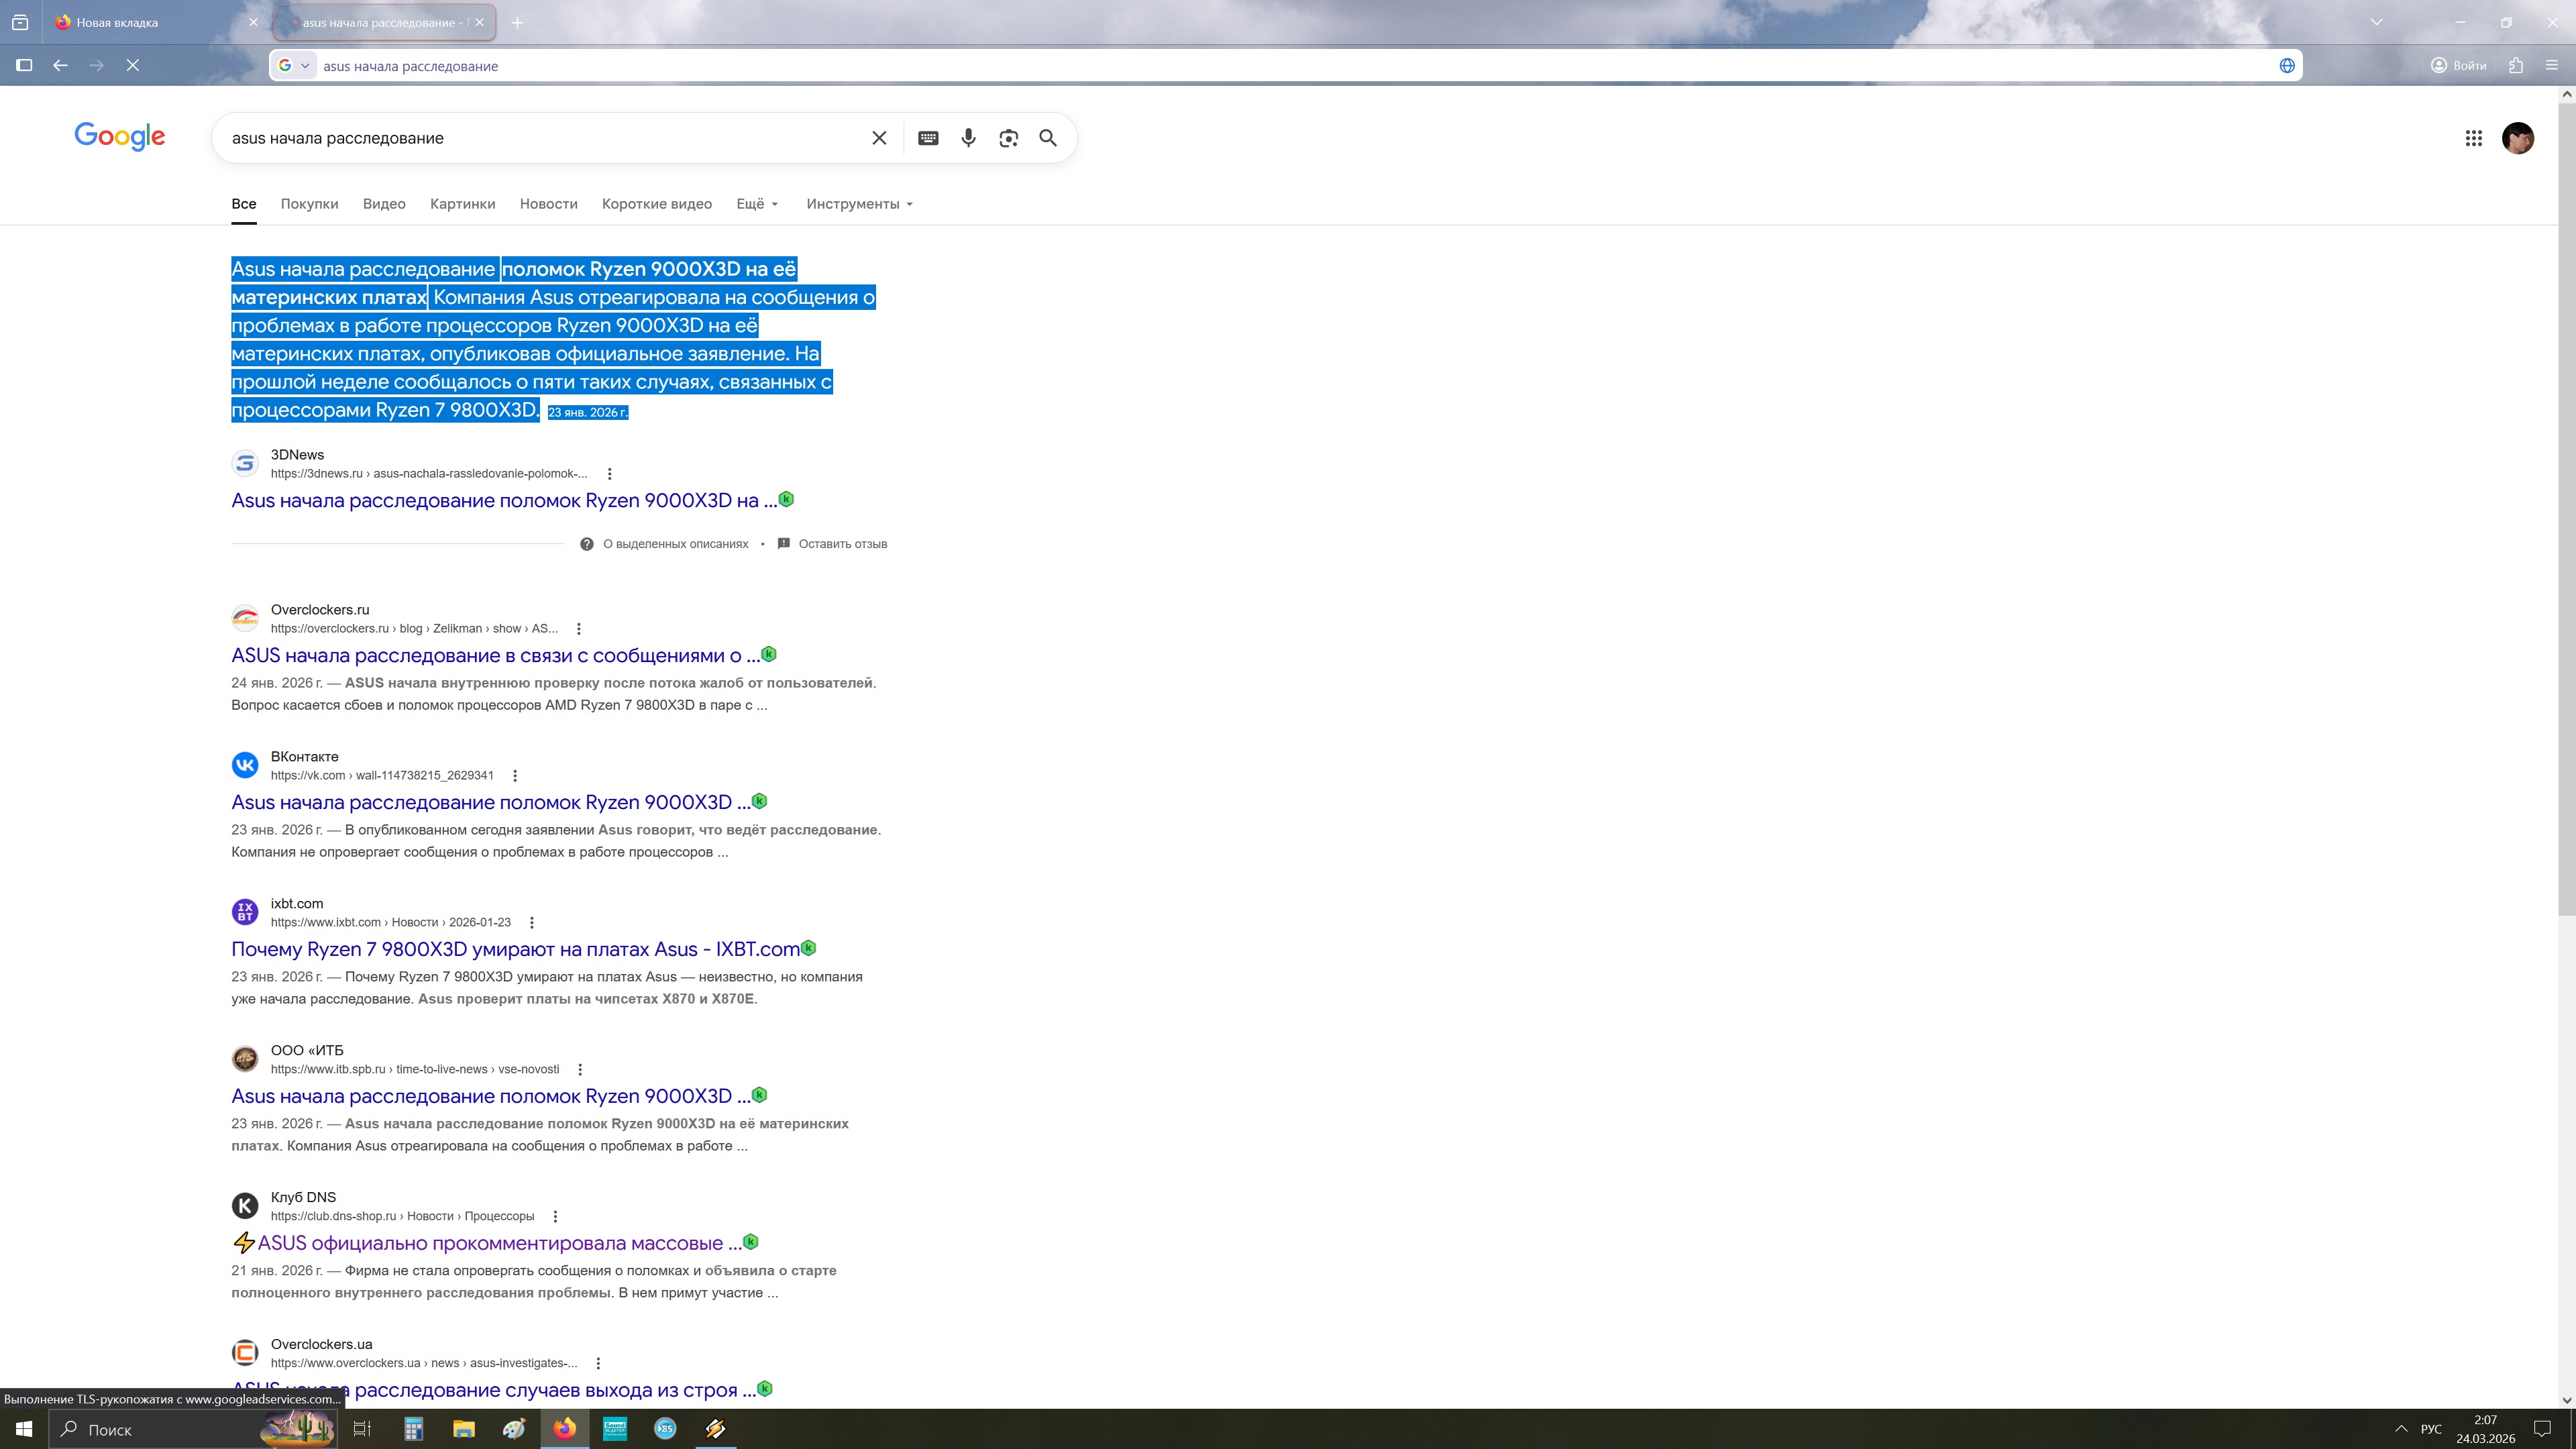The height and width of the screenshot is (1449, 2576).
Task: Open the on-screen keyboard icon in search box
Action: coord(928,138)
